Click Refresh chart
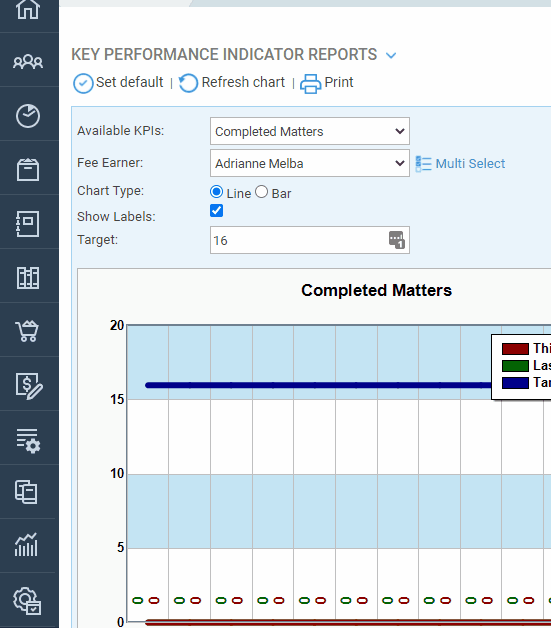The width and height of the screenshot is (551, 628). 231,83
